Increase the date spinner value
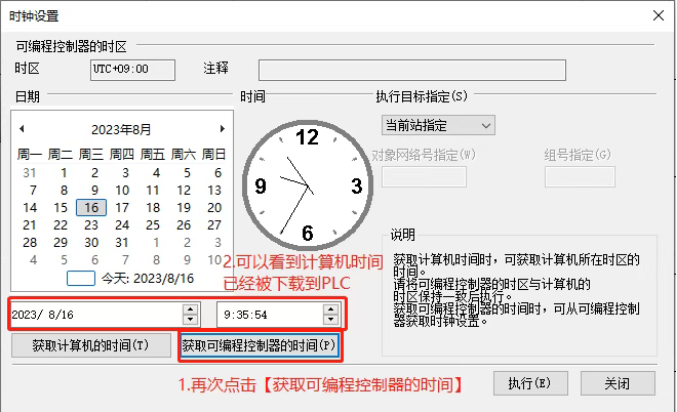677x412 pixels. [x=190, y=309]
